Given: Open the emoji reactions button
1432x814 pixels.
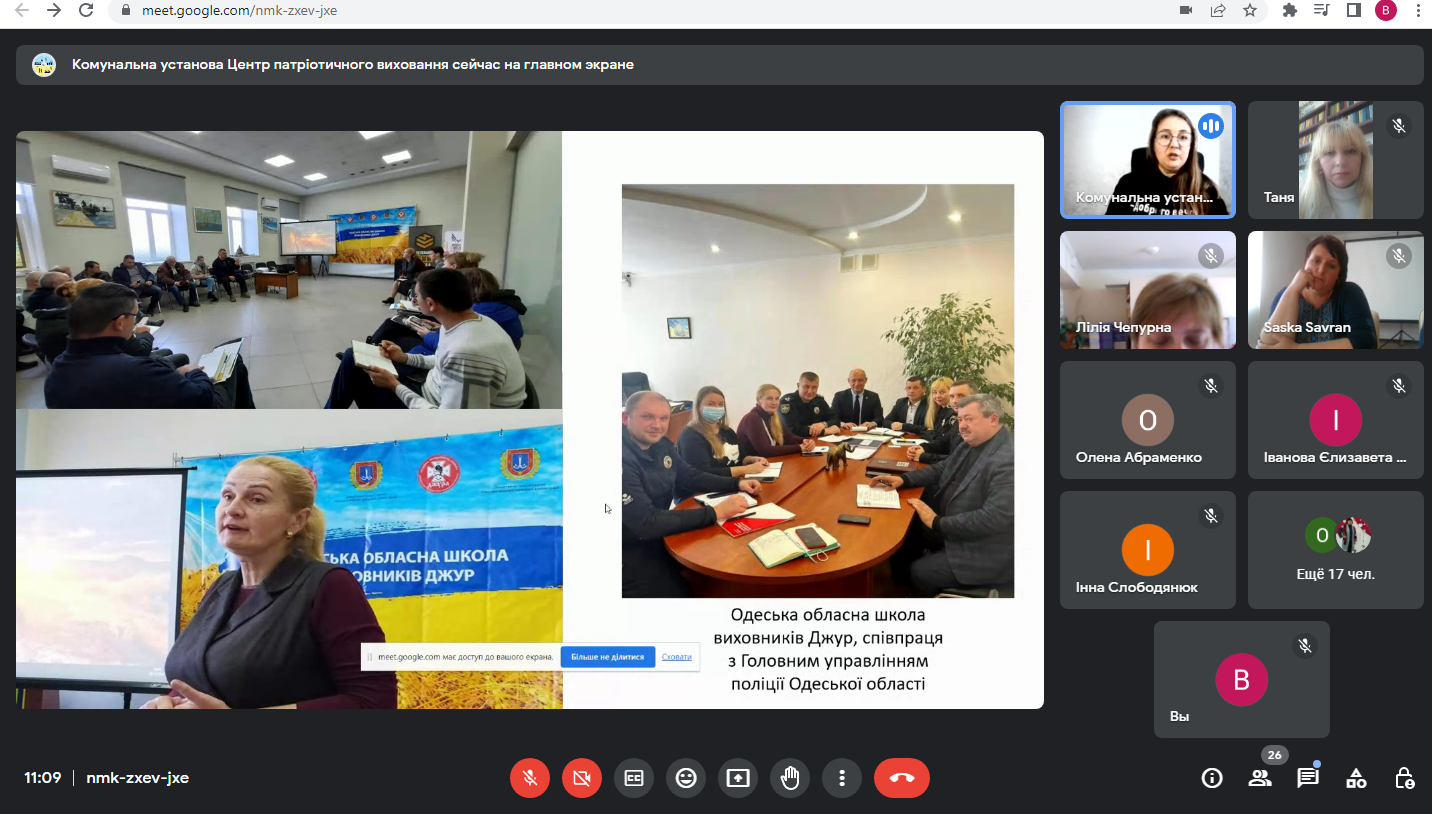Looking at the screenshot, I should tap(686, 778).
